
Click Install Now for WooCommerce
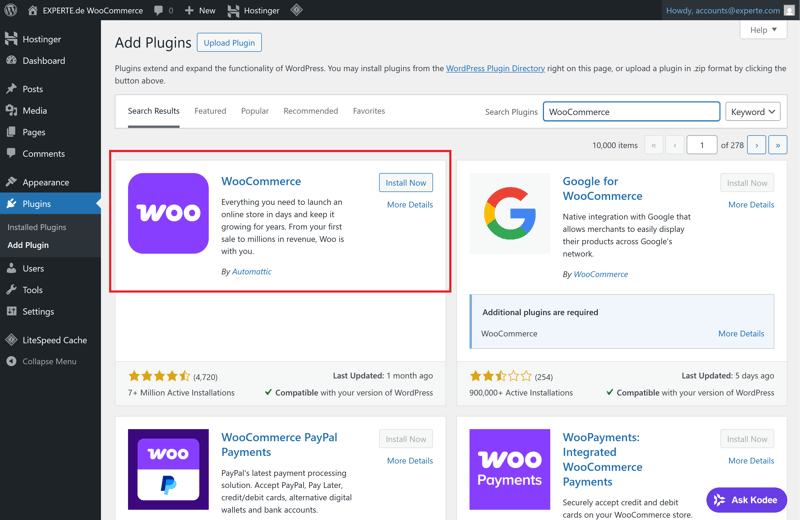tap(406, 183)
